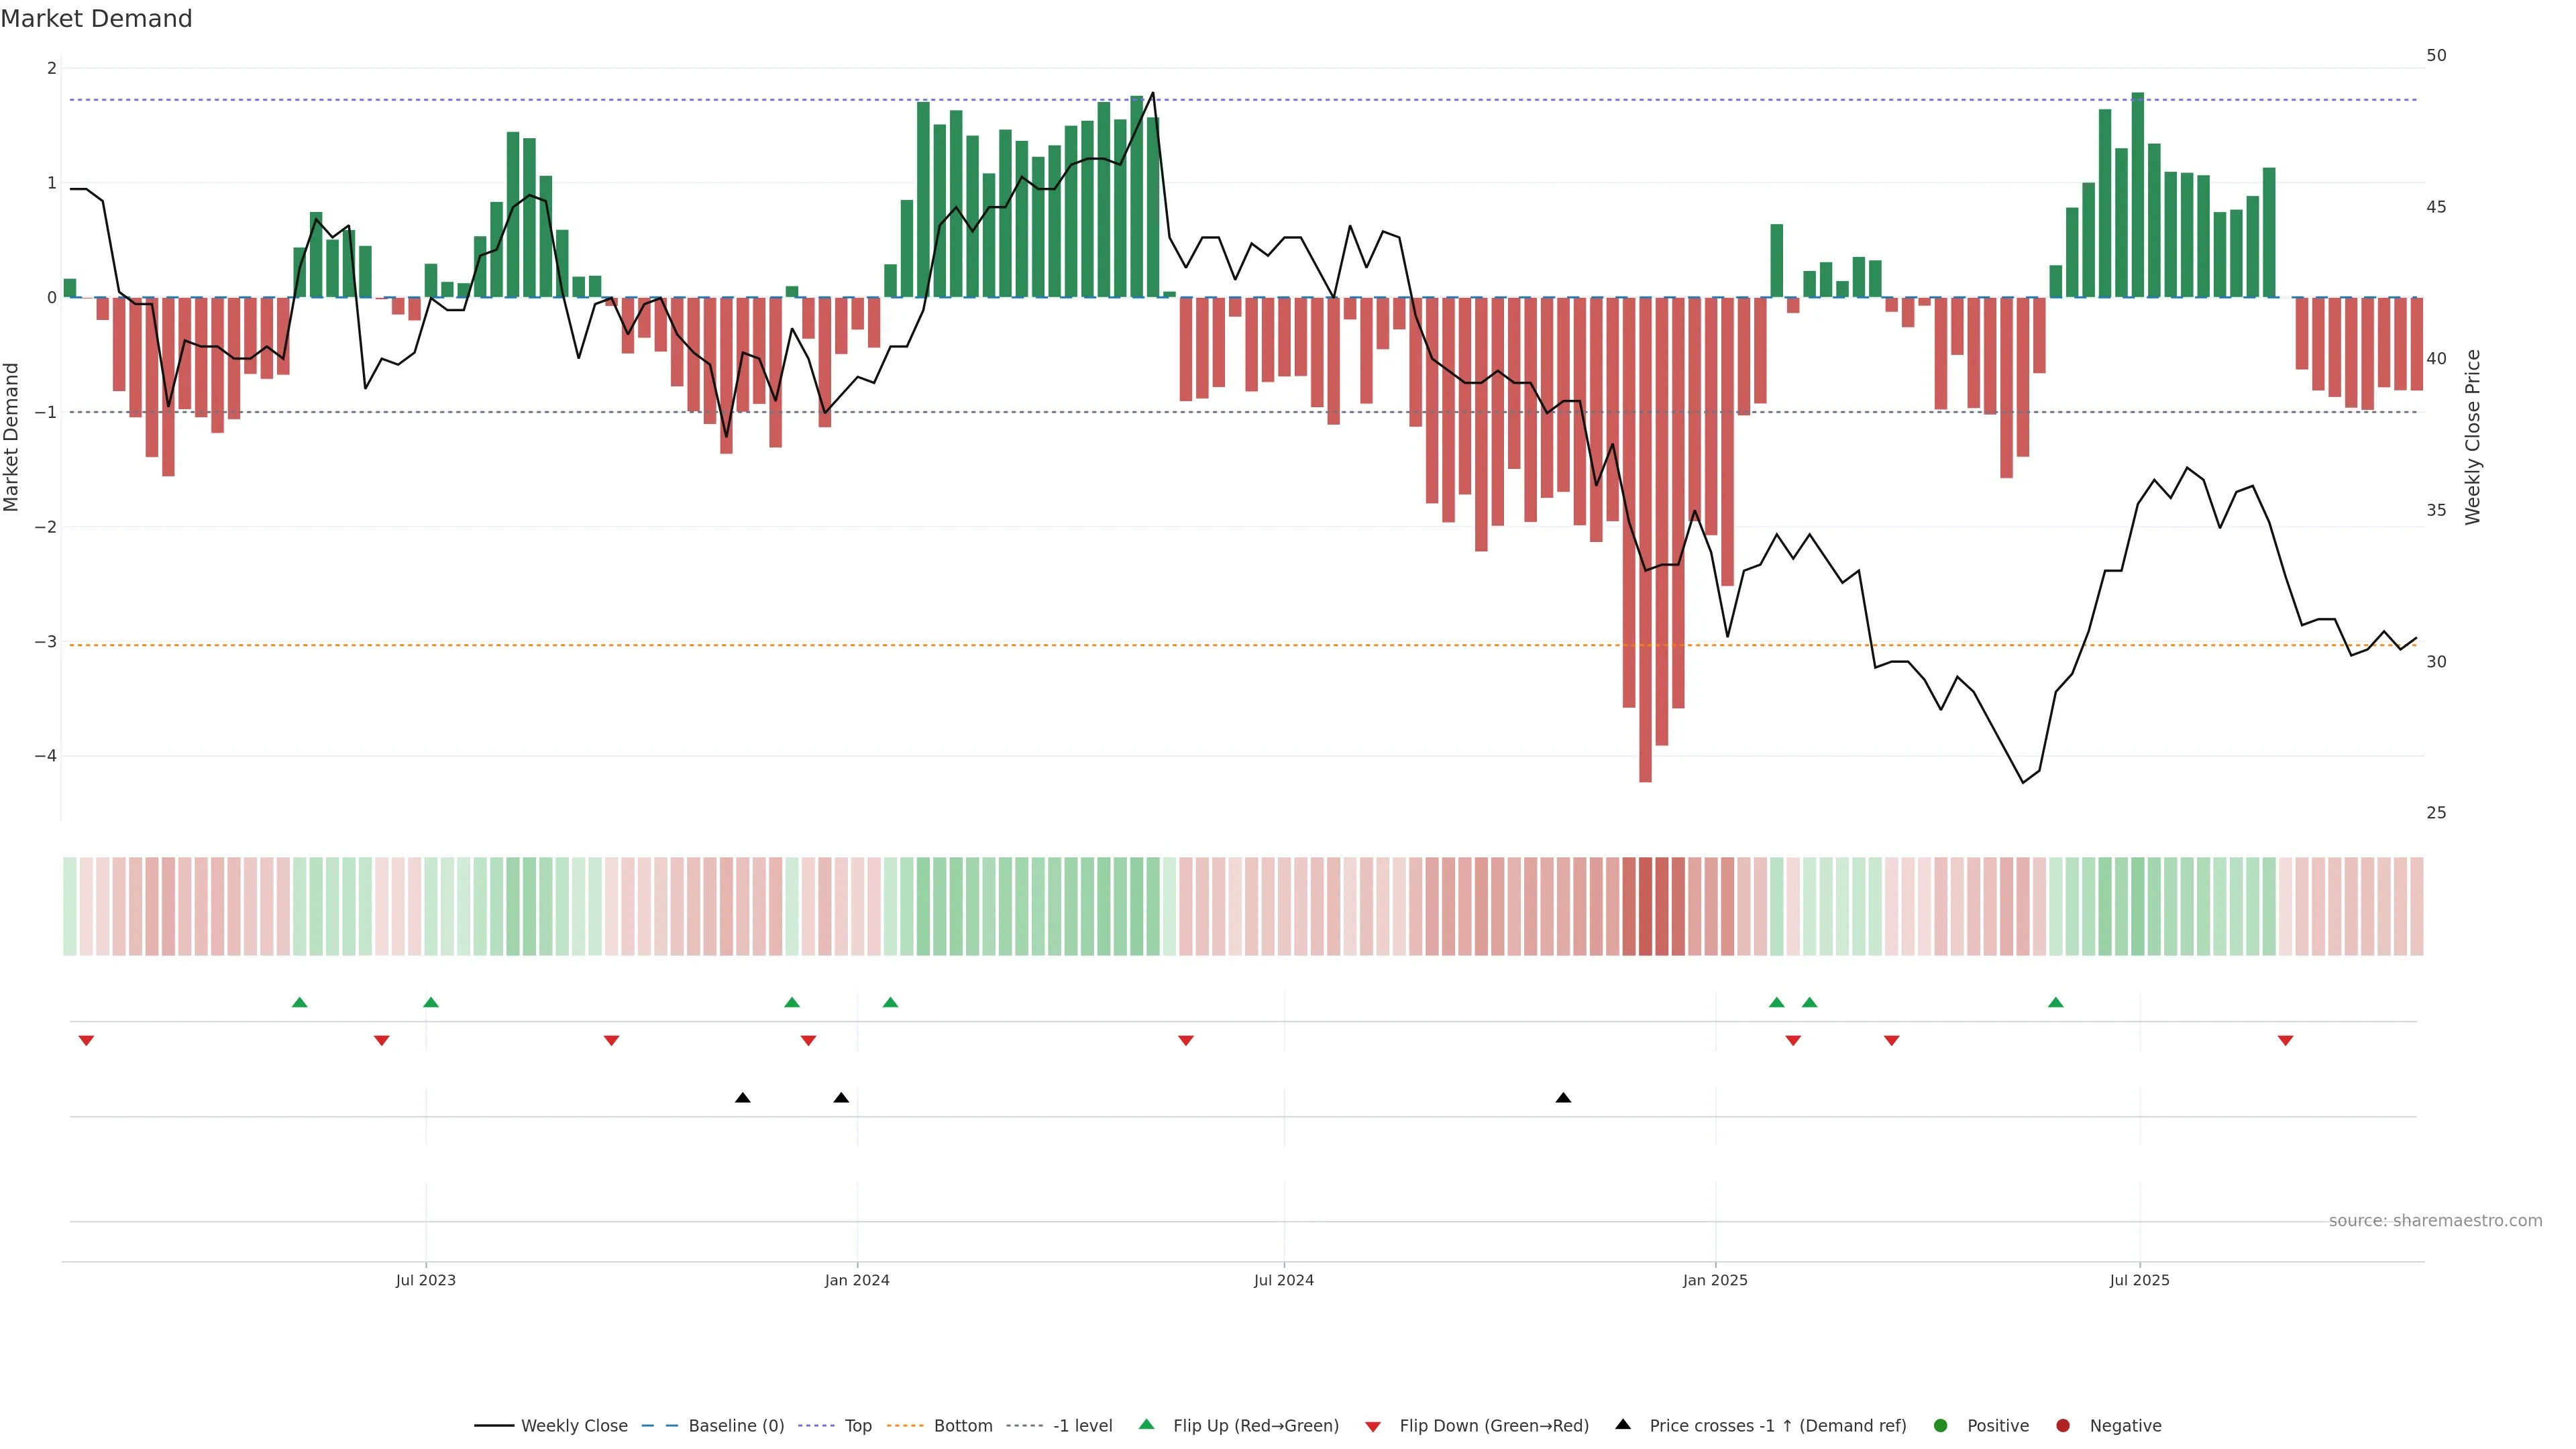Click the darkest red heatmap cell
This screenshot has width=2576, height=1449.
1645,905
